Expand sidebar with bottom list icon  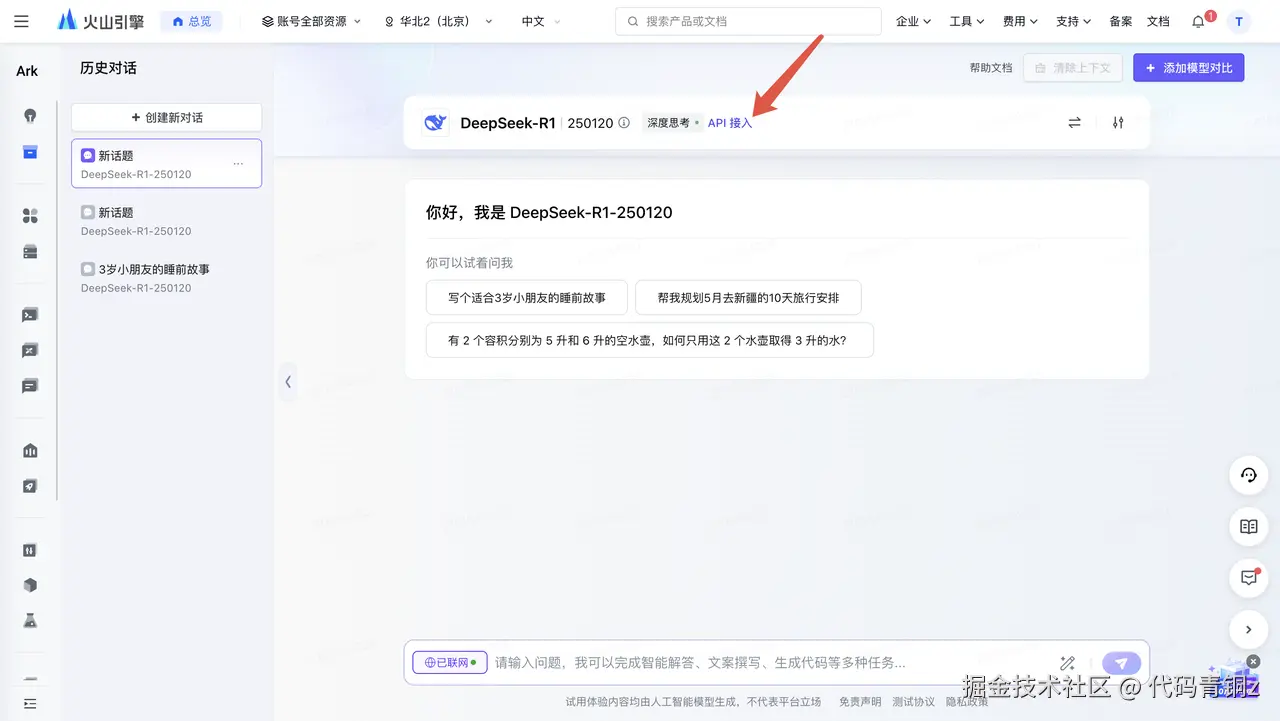pos(30,704)
